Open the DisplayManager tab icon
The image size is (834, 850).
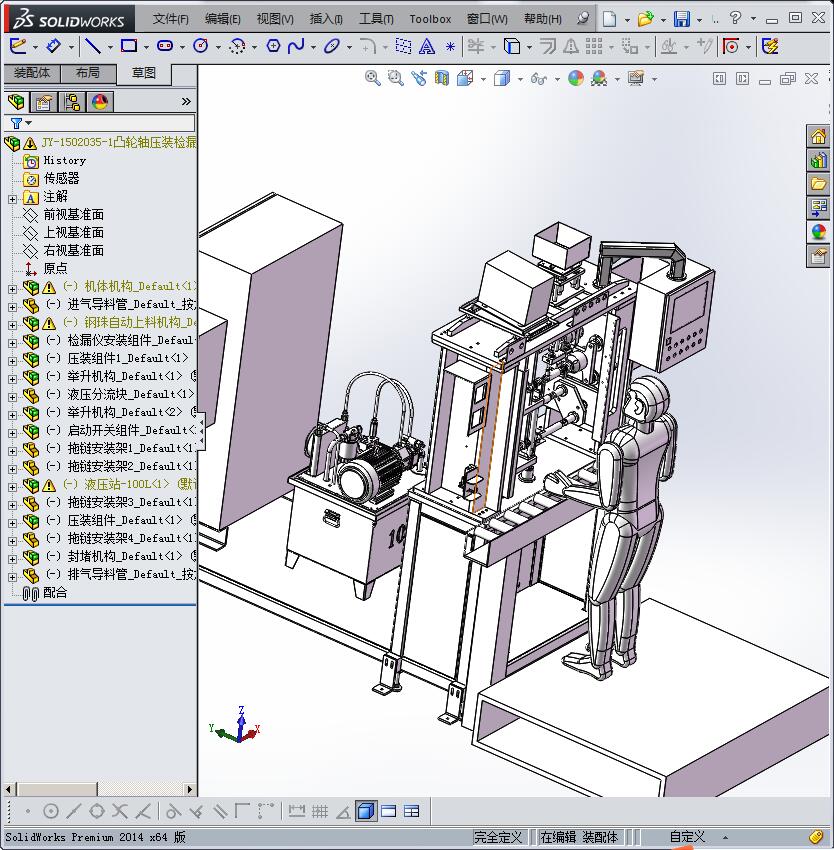click(x=100, y=102)
